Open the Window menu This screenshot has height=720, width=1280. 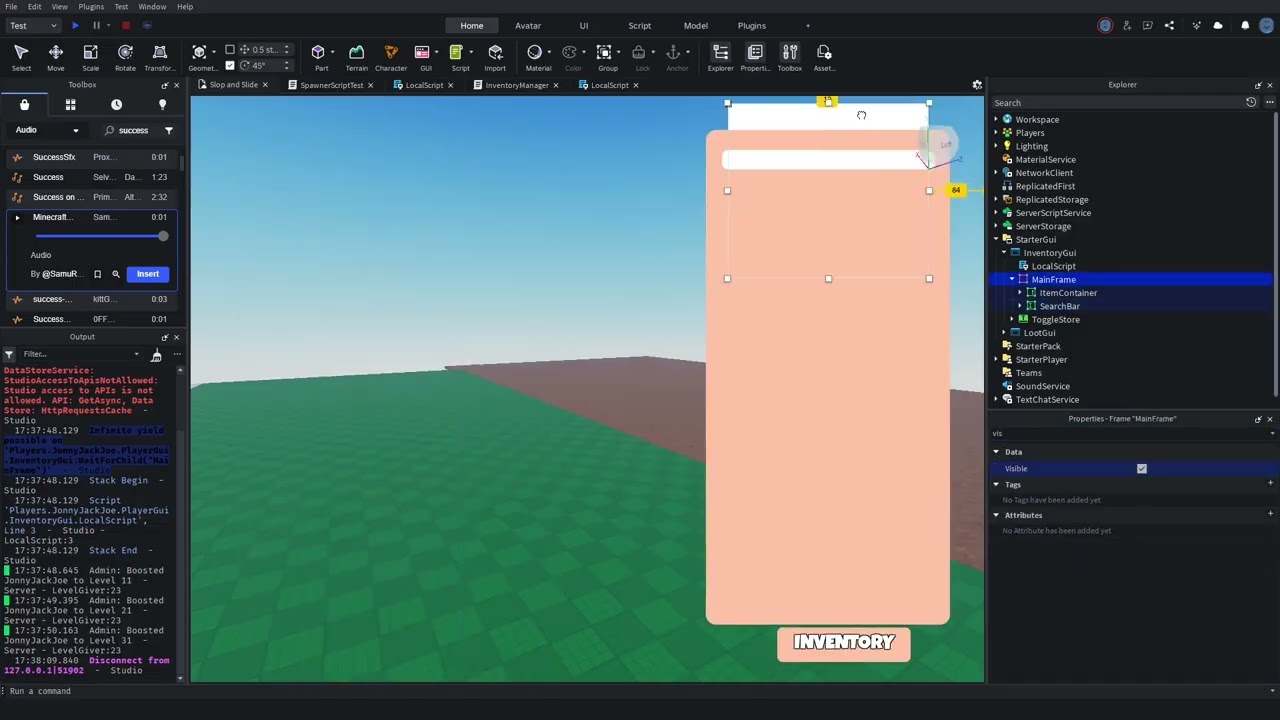click(152, 7)
